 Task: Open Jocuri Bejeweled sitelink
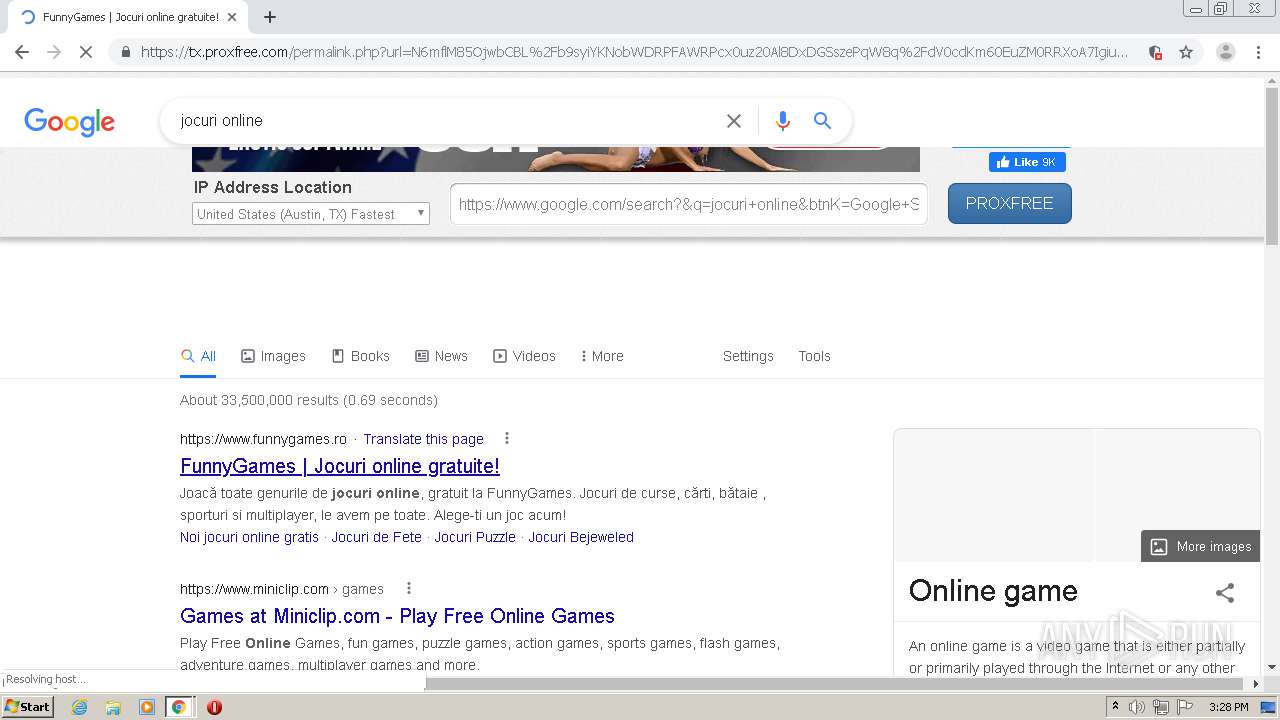pyautogui.click(x=581, y=537)
